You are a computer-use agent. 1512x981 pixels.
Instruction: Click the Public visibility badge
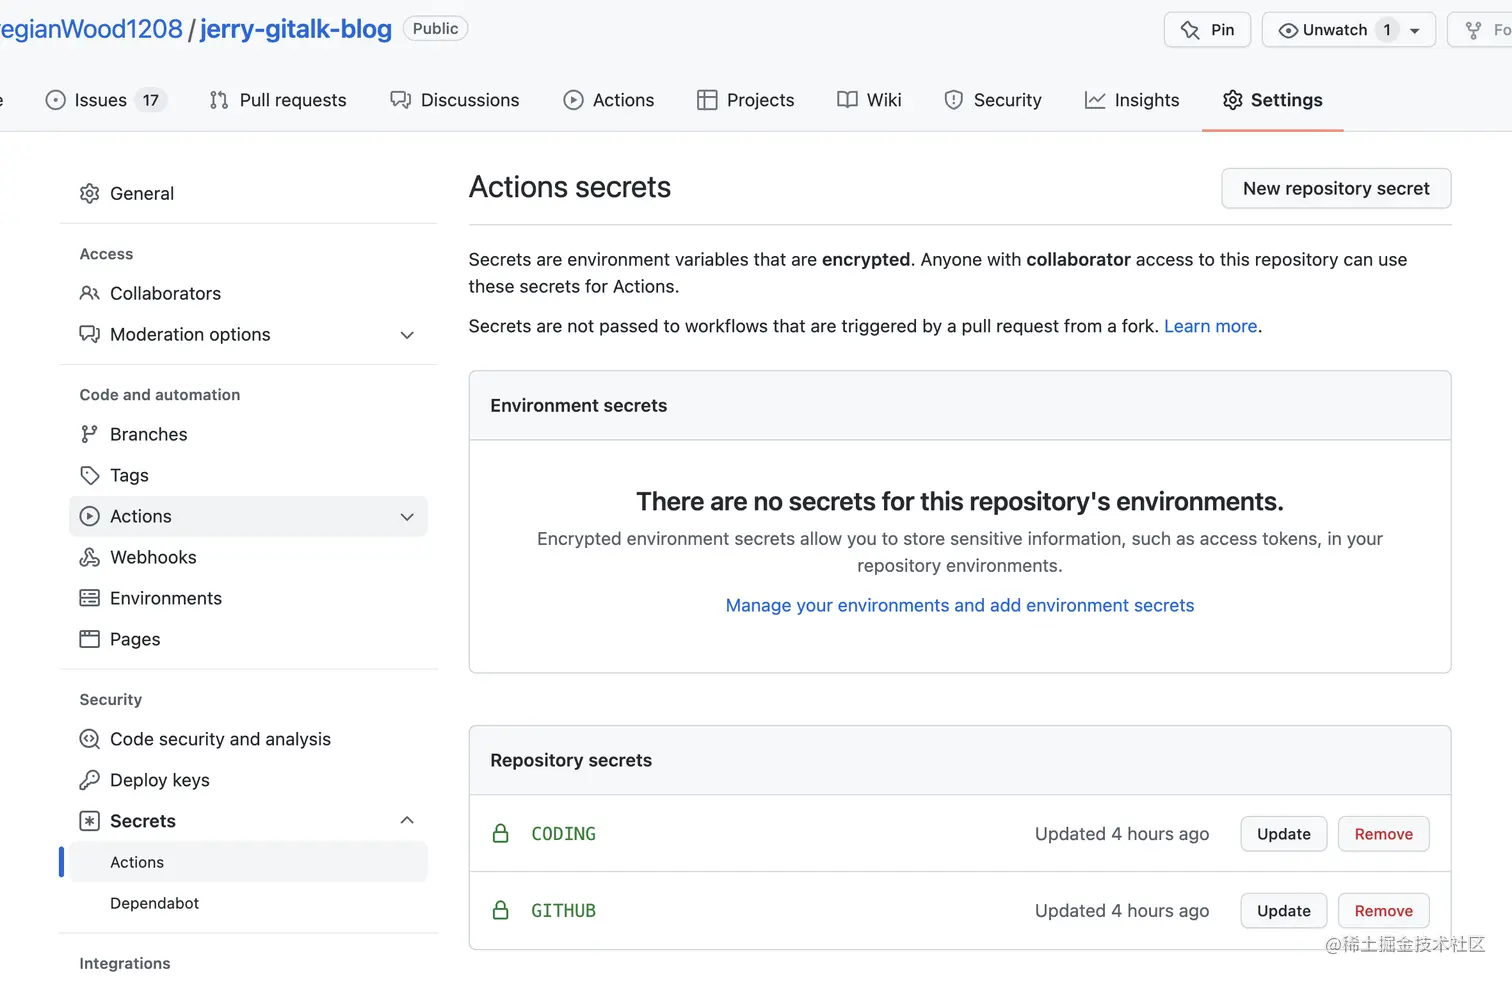(435, 29)
